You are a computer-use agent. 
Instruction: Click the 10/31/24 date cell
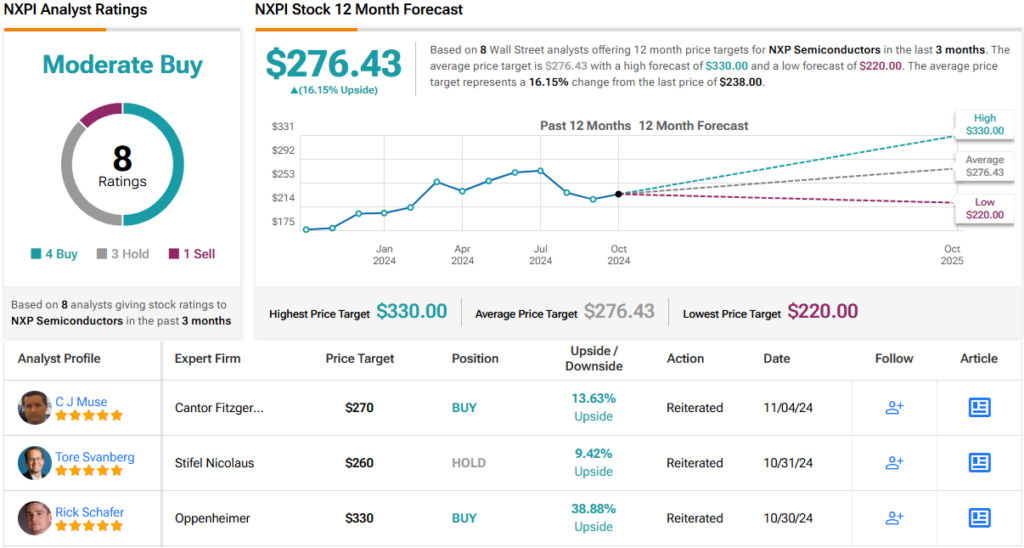[x=788, y=463]
